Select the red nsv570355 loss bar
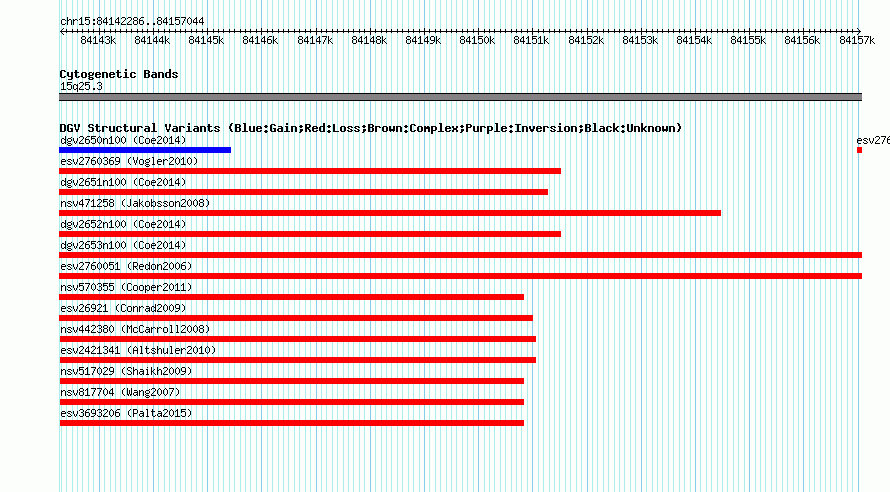 tap(291, 297)
